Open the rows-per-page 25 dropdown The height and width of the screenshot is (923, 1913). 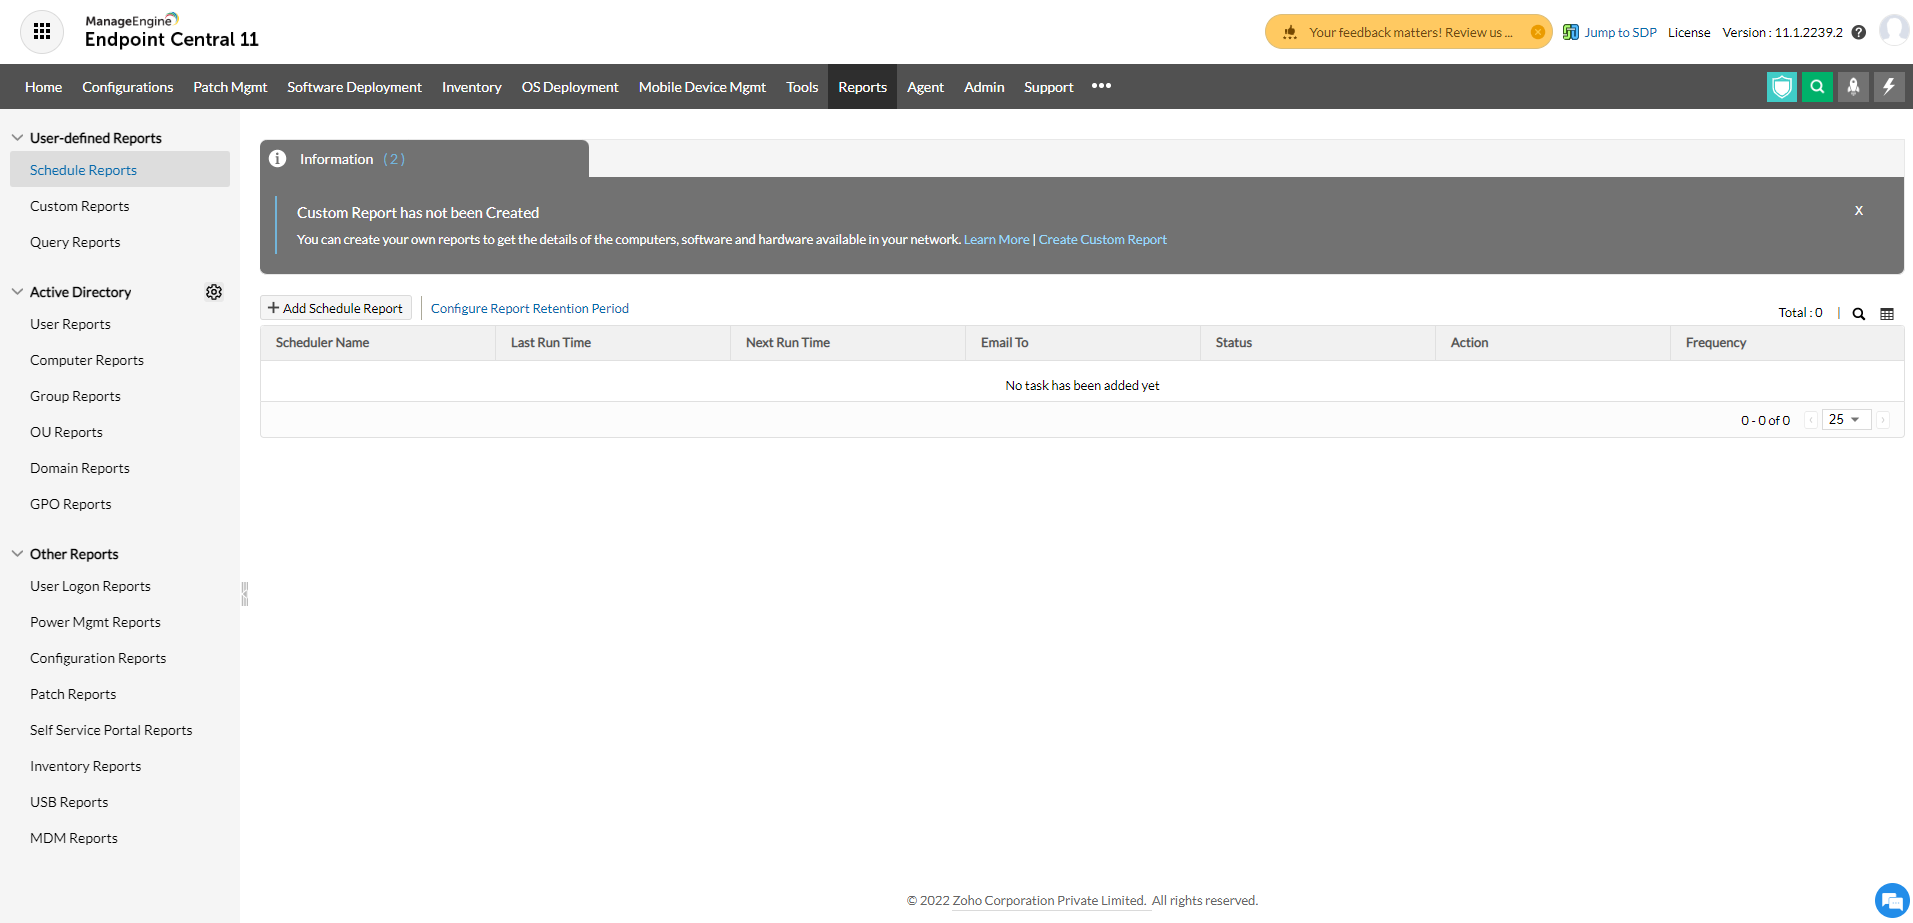point(1845,420)
